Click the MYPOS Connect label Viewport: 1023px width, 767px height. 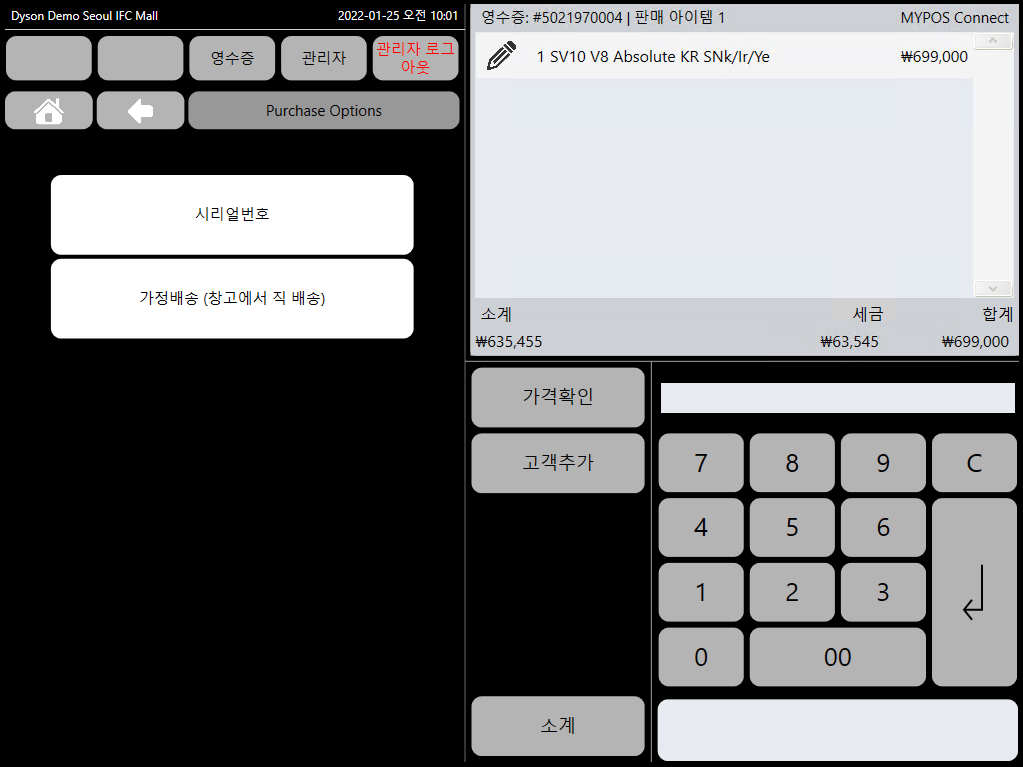[954, 18]
